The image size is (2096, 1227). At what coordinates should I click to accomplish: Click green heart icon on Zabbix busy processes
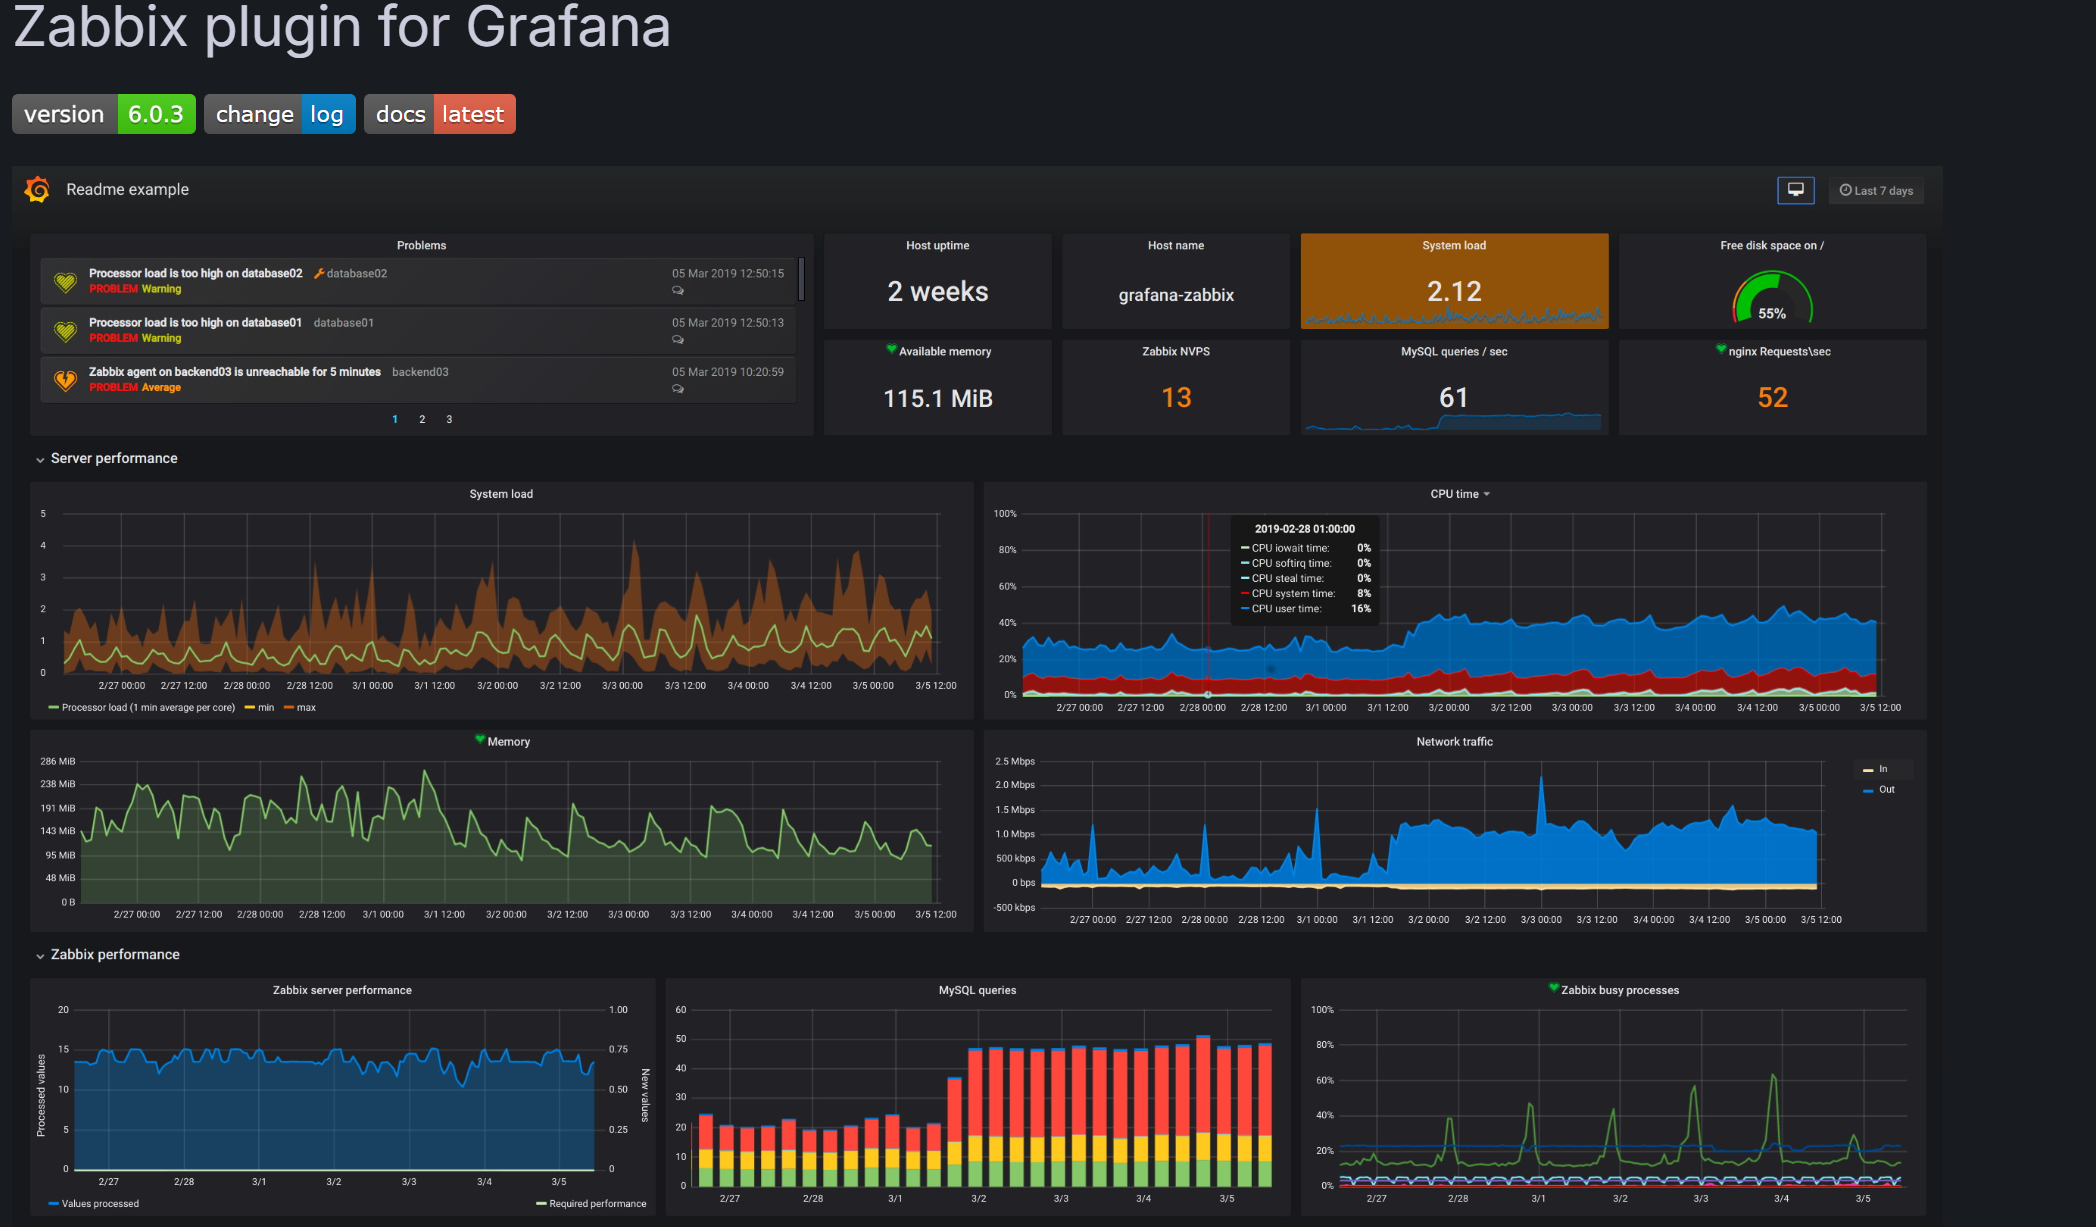1554,988
